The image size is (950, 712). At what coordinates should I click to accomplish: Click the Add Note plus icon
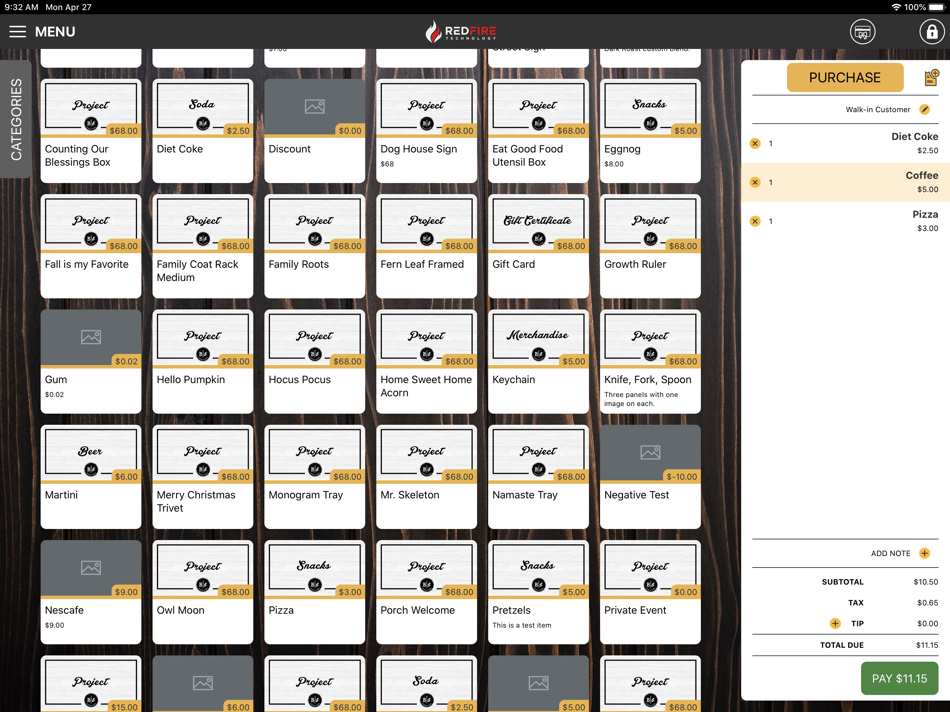[925, 553]
